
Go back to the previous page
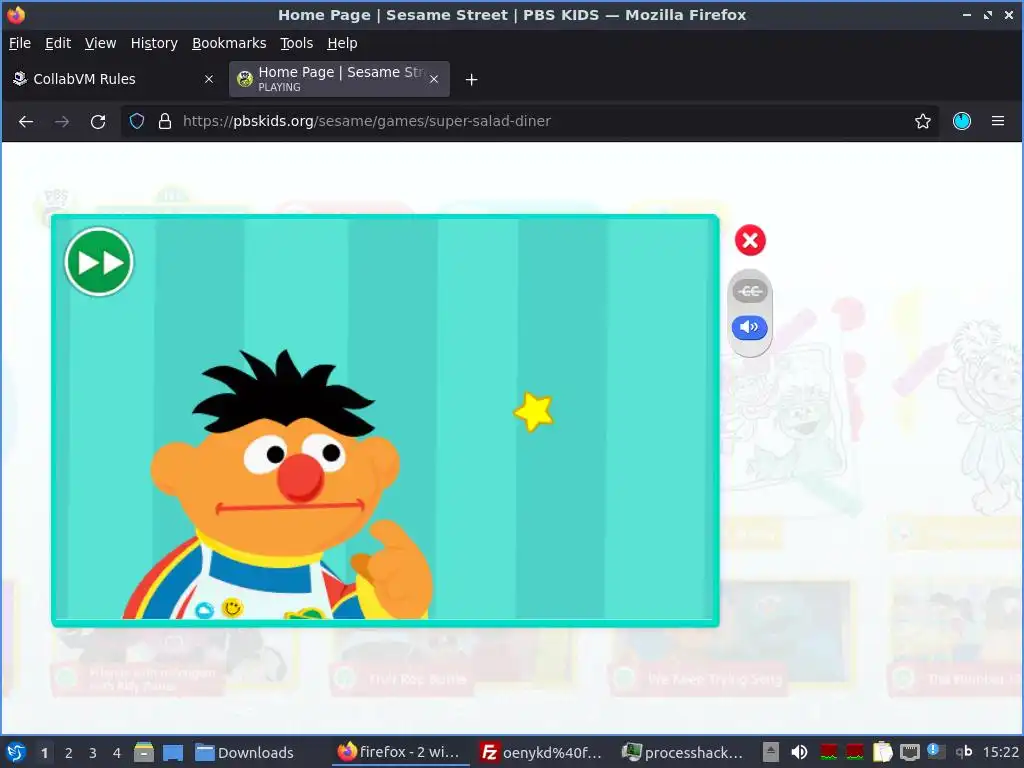point(26,121)
